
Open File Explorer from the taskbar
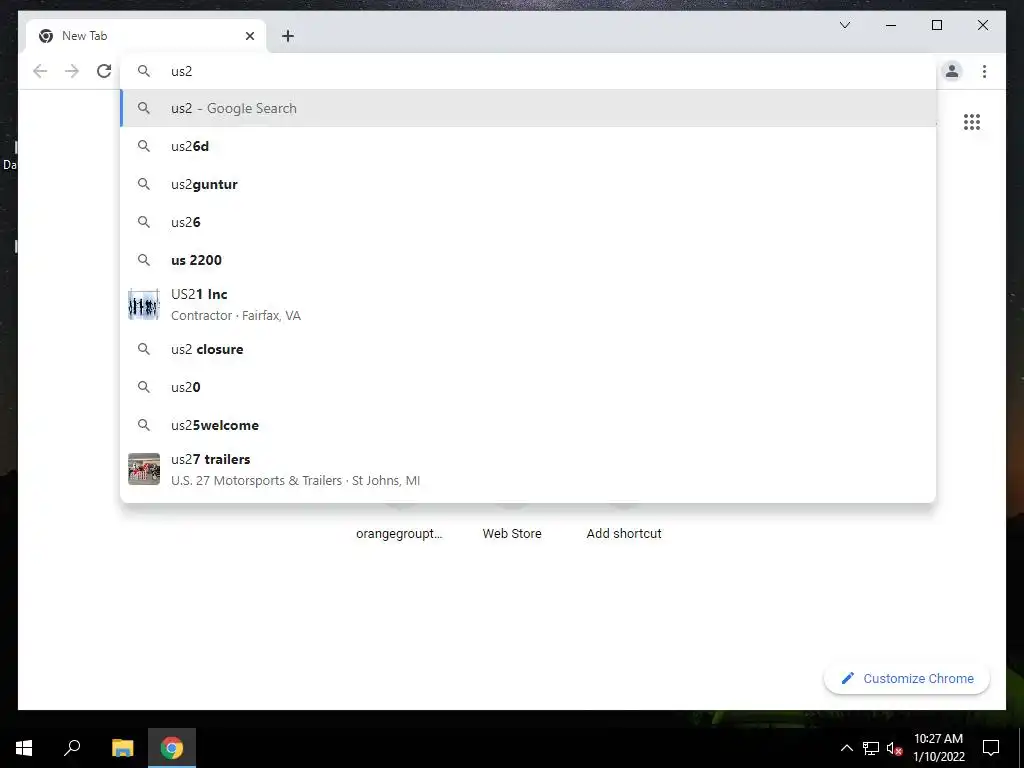(122, 748)
